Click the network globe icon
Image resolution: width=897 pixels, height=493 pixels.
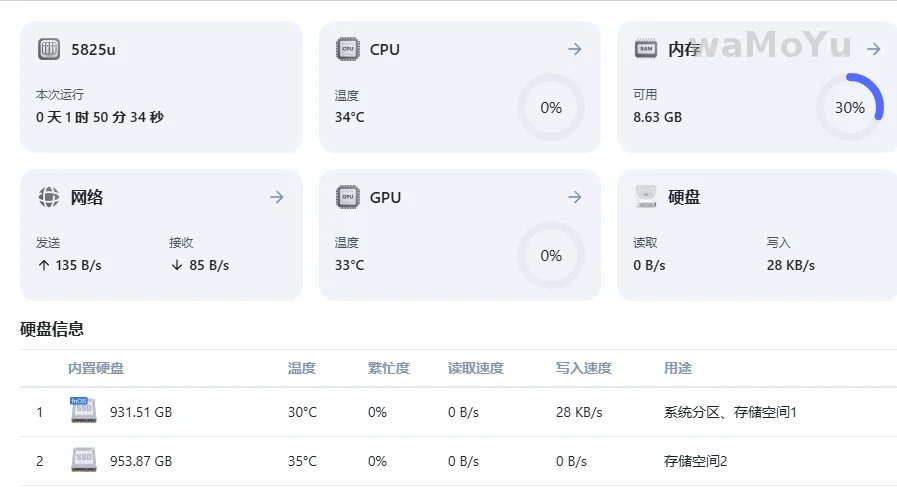coord(49,197)
